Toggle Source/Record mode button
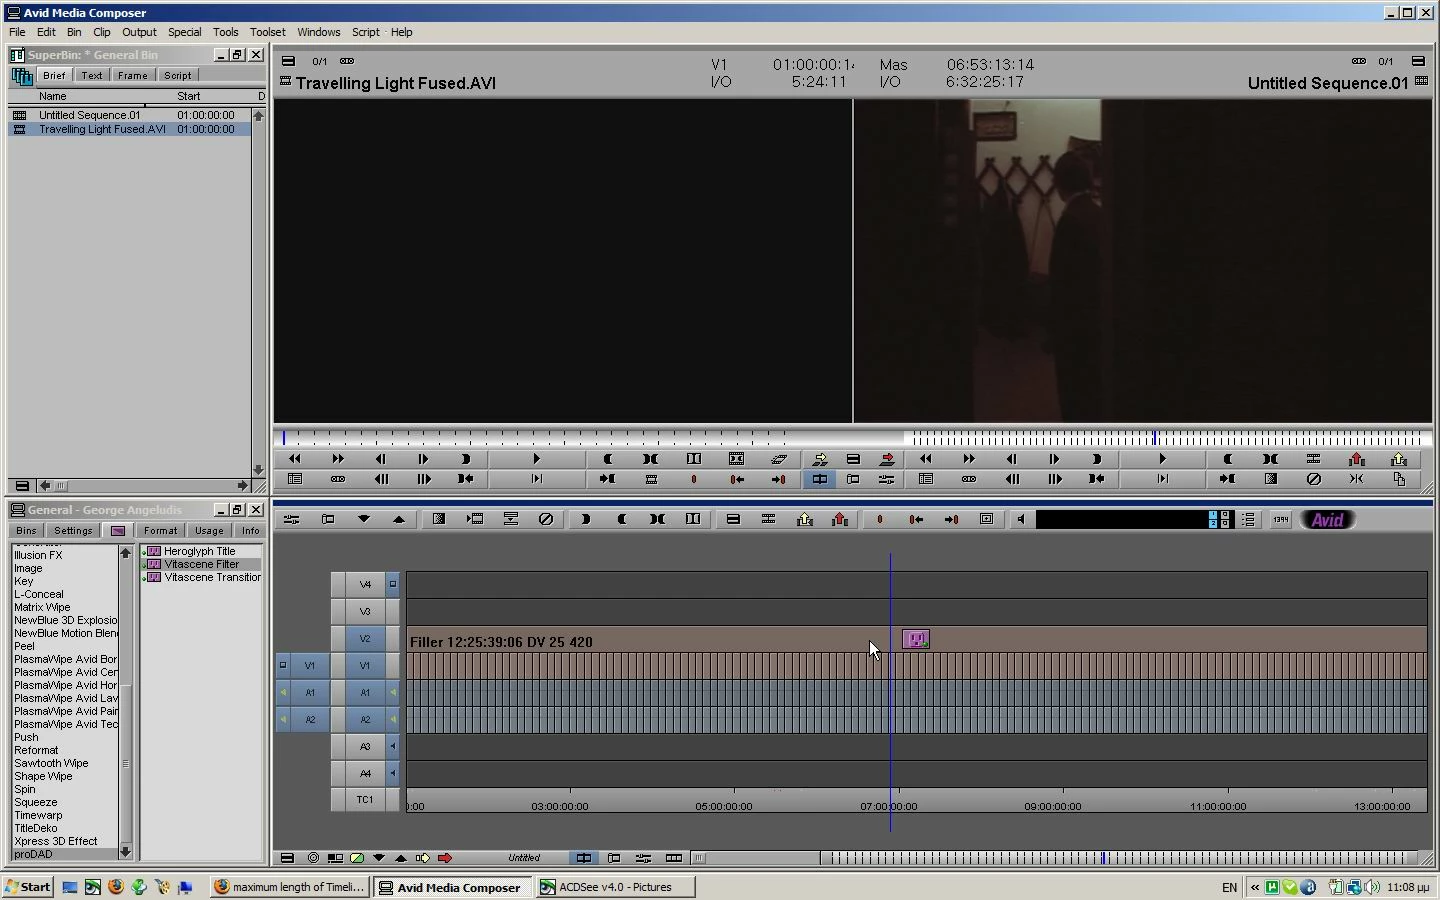Viewport: 1440px width, 900px height. [820, 479]
